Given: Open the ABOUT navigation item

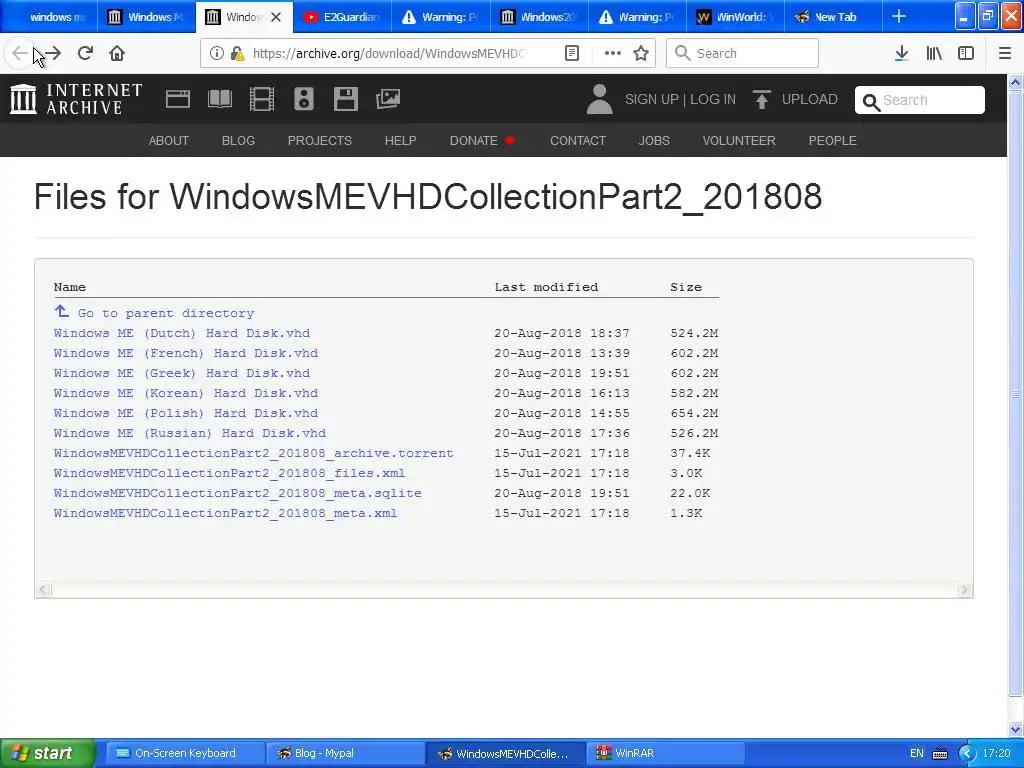Looking at the screenshot, I should pyautogui.click(x=168, y=140).
